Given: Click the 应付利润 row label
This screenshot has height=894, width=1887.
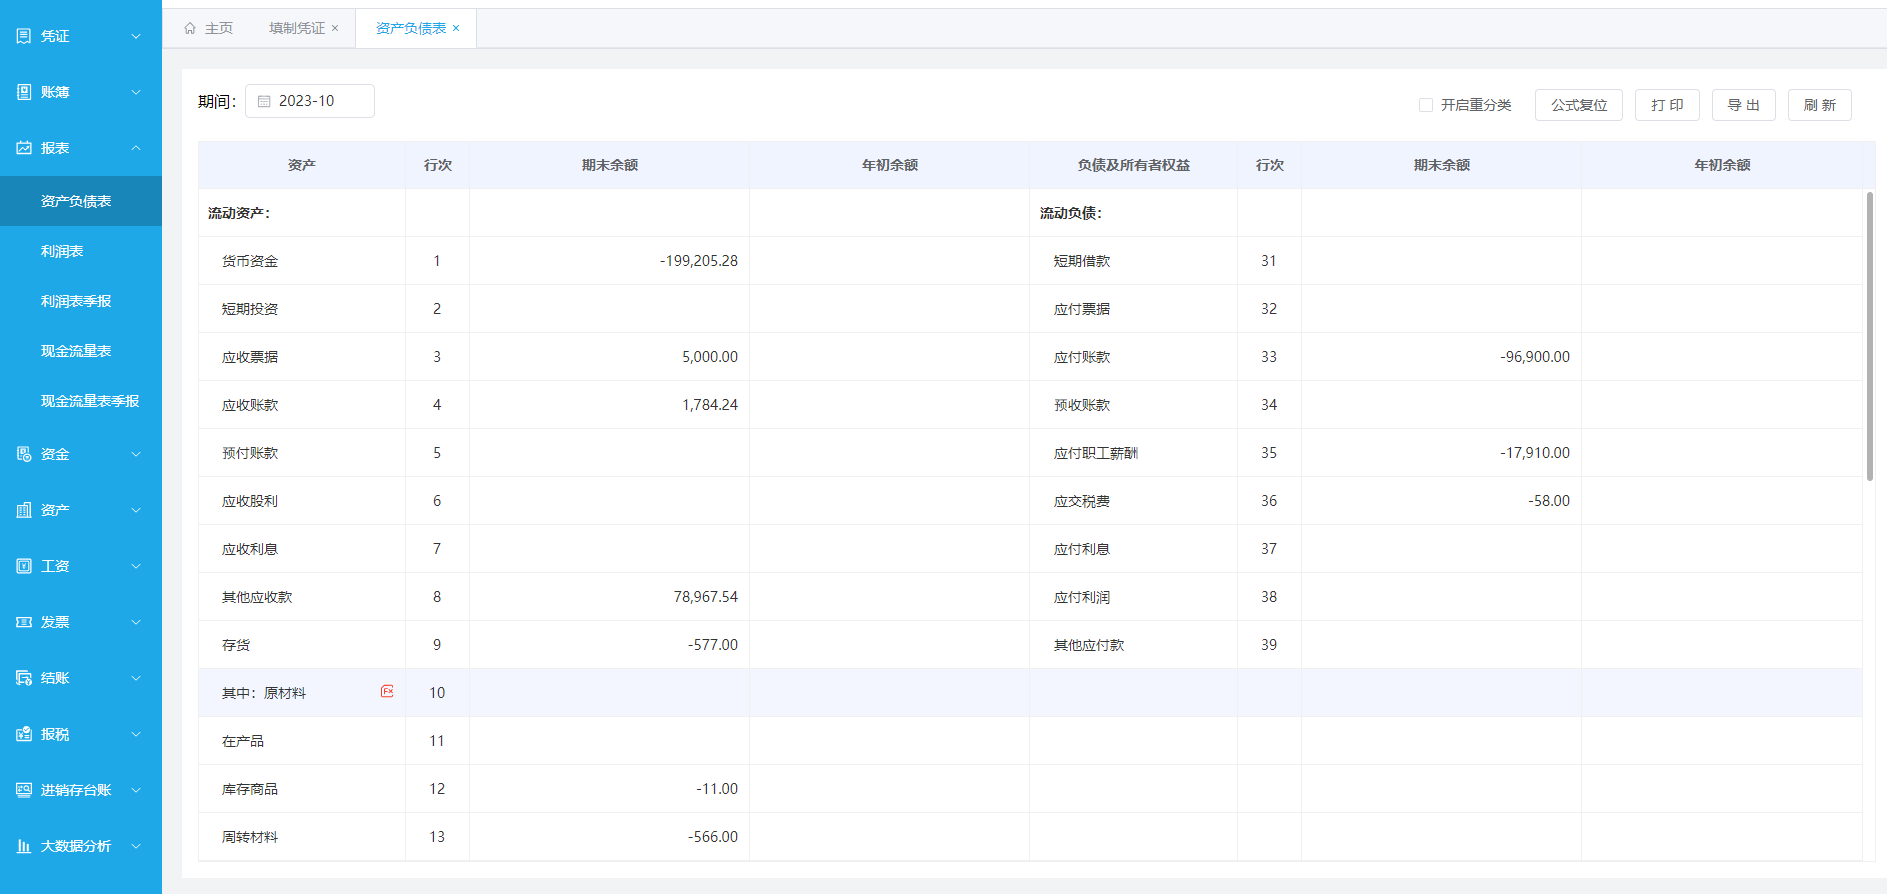Looking at the screenshot, I should (1082, 597).
